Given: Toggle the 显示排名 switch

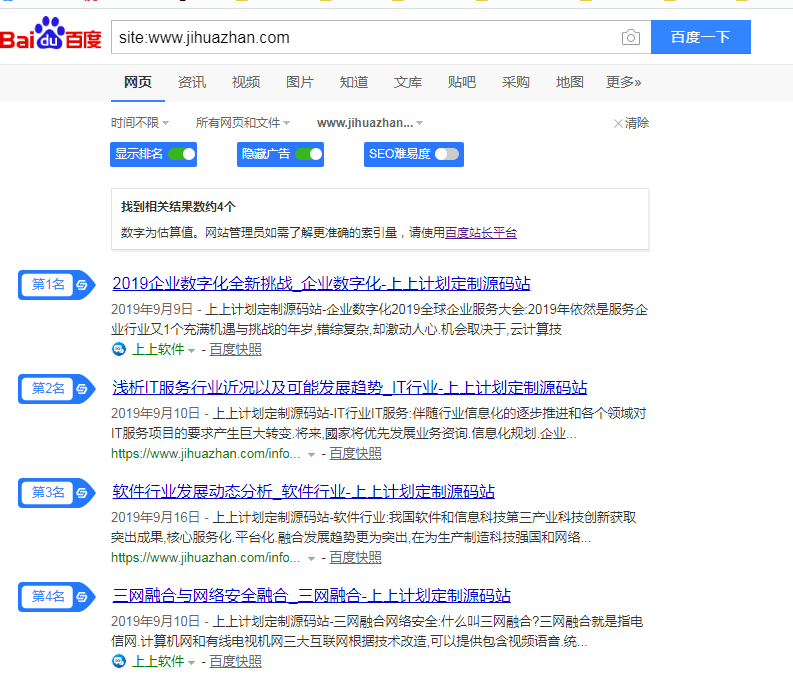Looking at the screenshot, I should (182, 154).
